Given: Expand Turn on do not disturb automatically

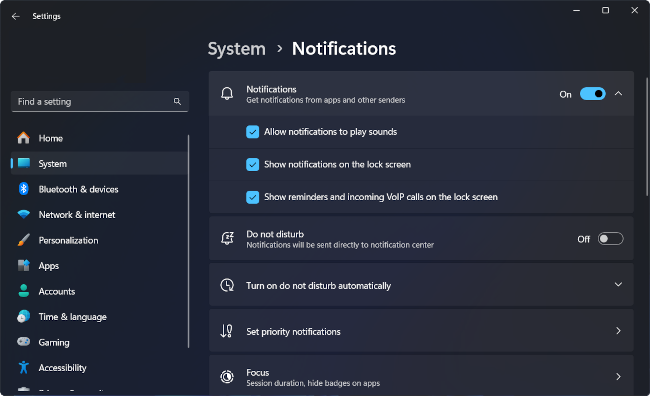Looking at the screenshot, I should pyautogui.click(x=421, y=285).
